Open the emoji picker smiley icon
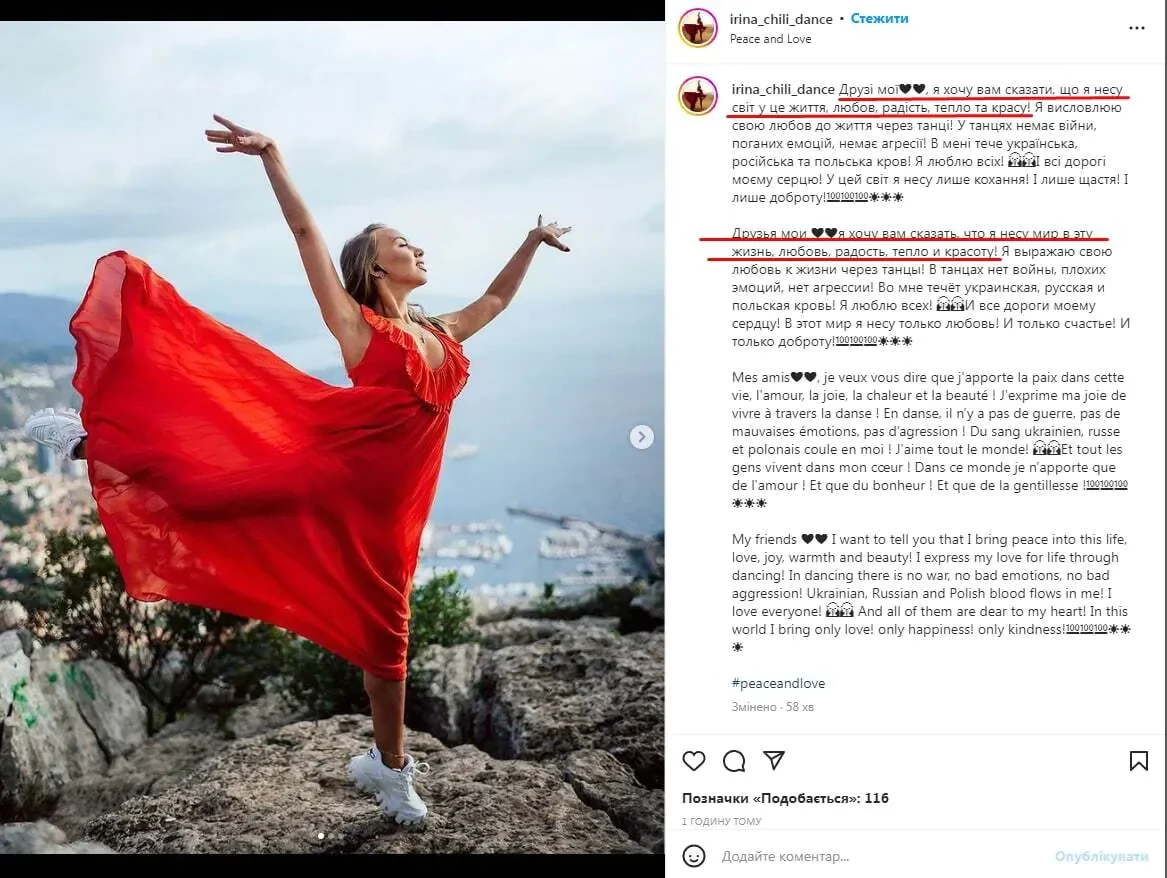The width and height of the screenshot is (1167, 878). click(694, 856)
